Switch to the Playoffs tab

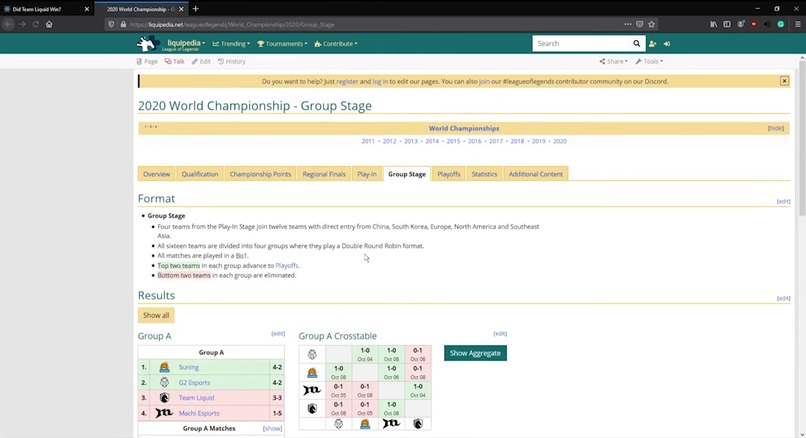(x=449, y=174)
